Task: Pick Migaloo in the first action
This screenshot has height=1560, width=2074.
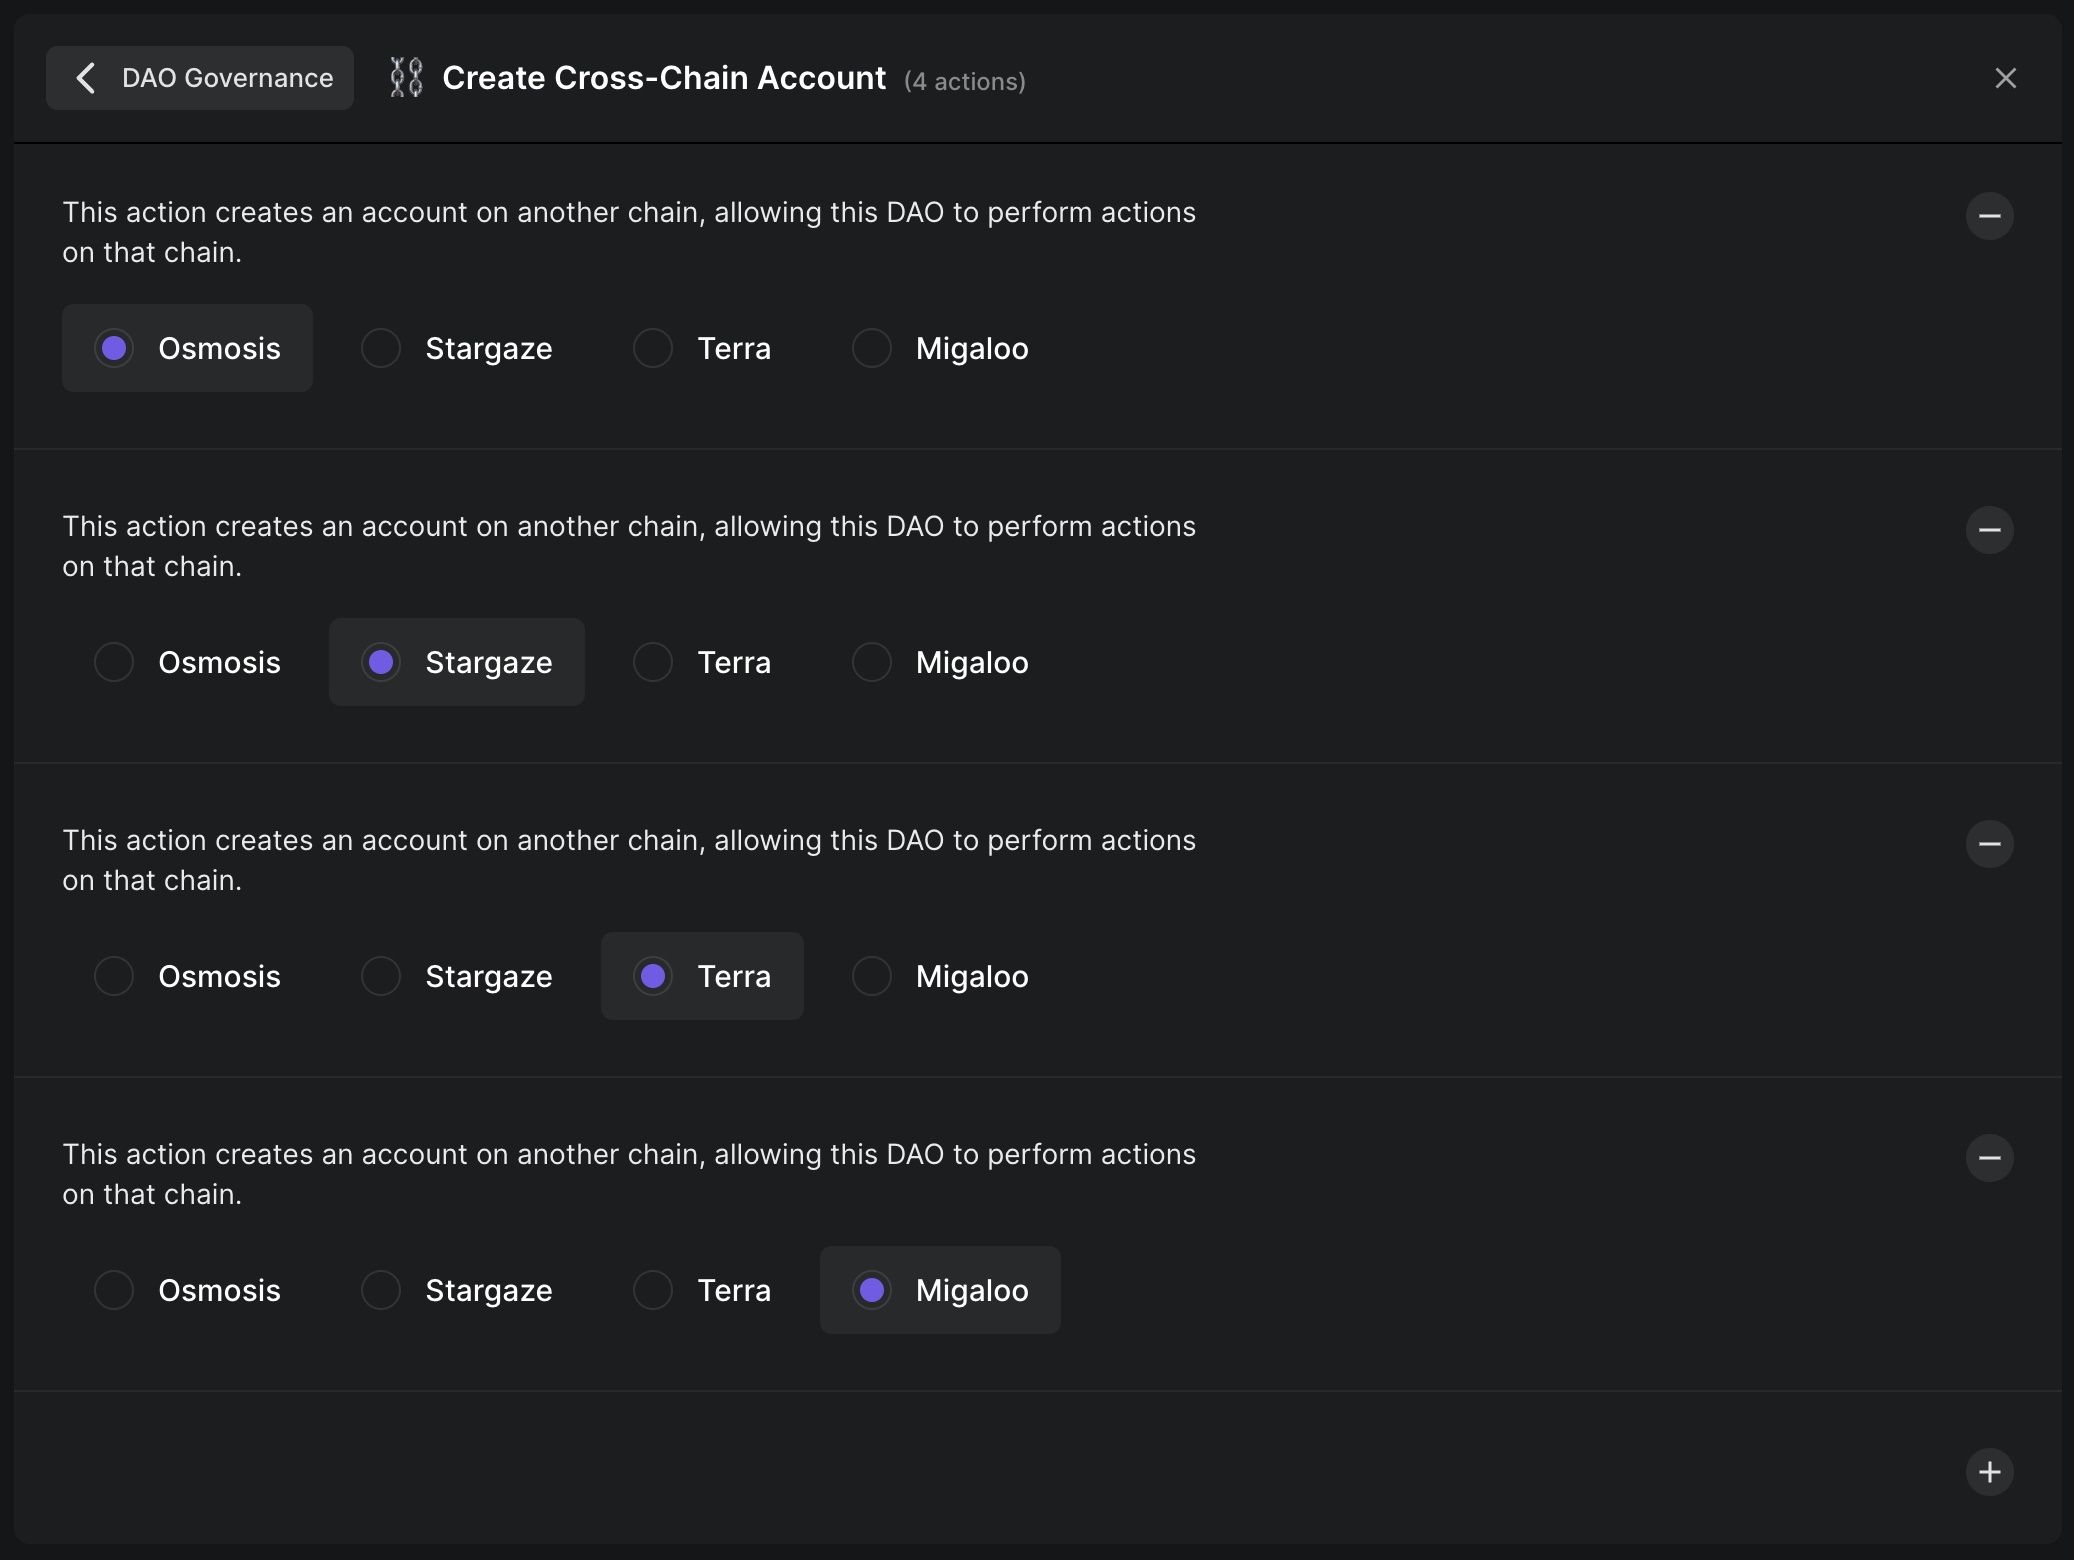Action: 940,349
